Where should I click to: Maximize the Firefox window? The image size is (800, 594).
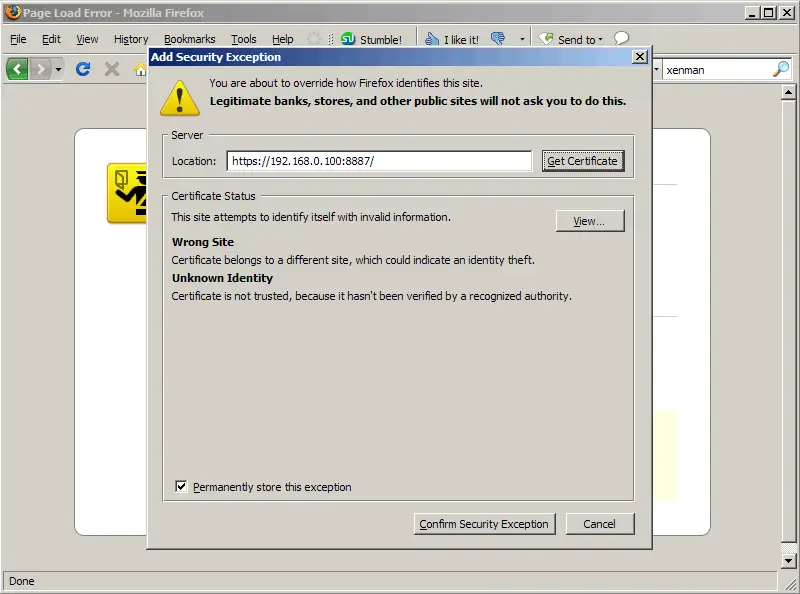pyautogui.click(x=768, y=12)
